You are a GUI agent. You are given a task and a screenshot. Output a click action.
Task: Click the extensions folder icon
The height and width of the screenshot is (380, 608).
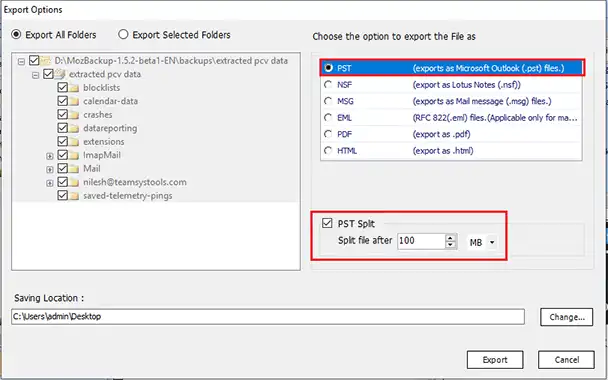(74, 142)
